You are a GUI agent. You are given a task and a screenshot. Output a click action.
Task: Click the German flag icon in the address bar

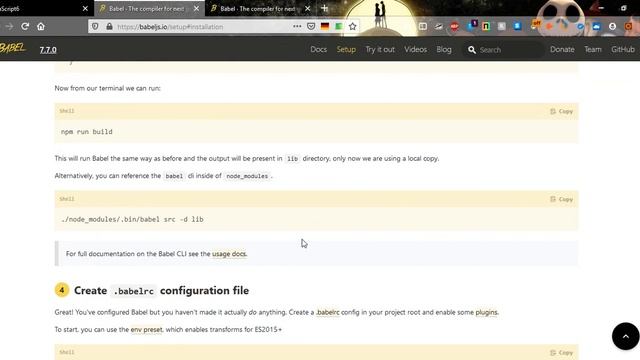point(325,27)
